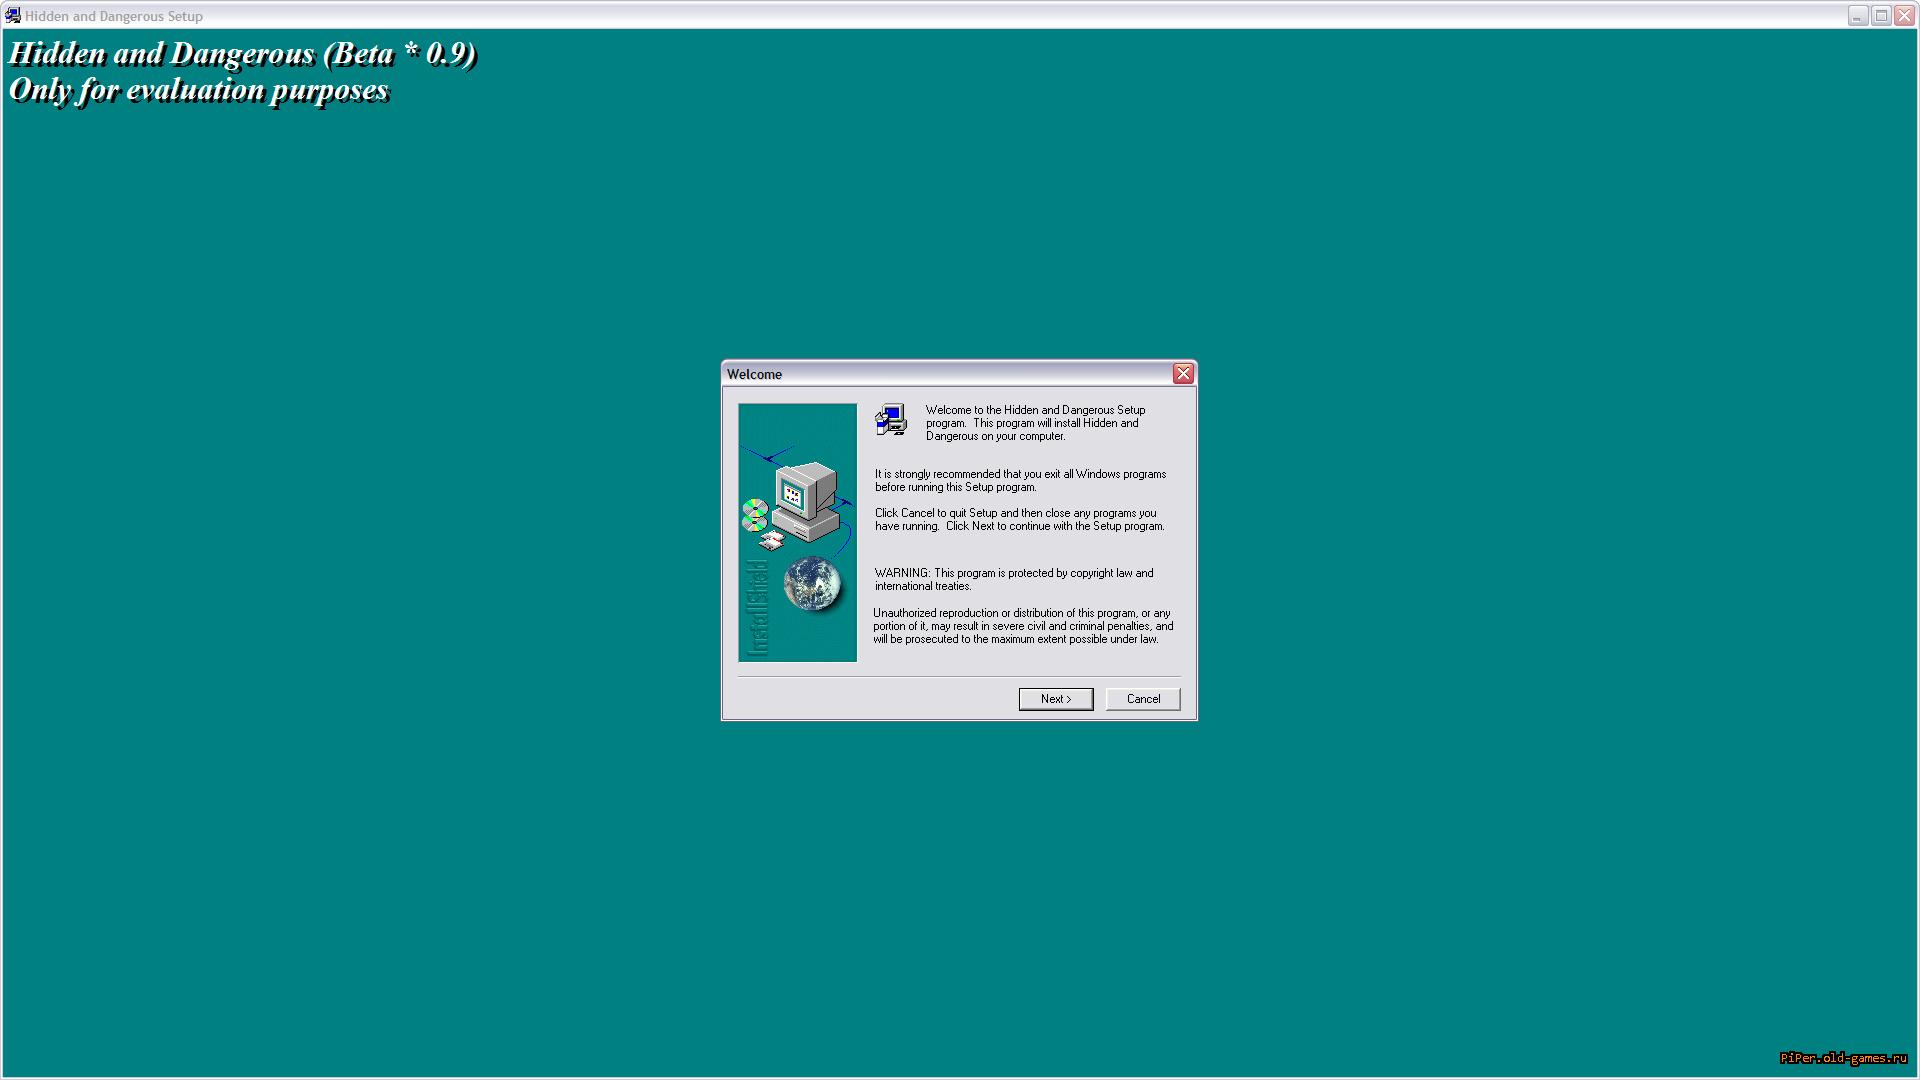Click the 'Only for evaluation purposes' text
Viewport: 1920px width, 1080px height.
tap(199, 90)
